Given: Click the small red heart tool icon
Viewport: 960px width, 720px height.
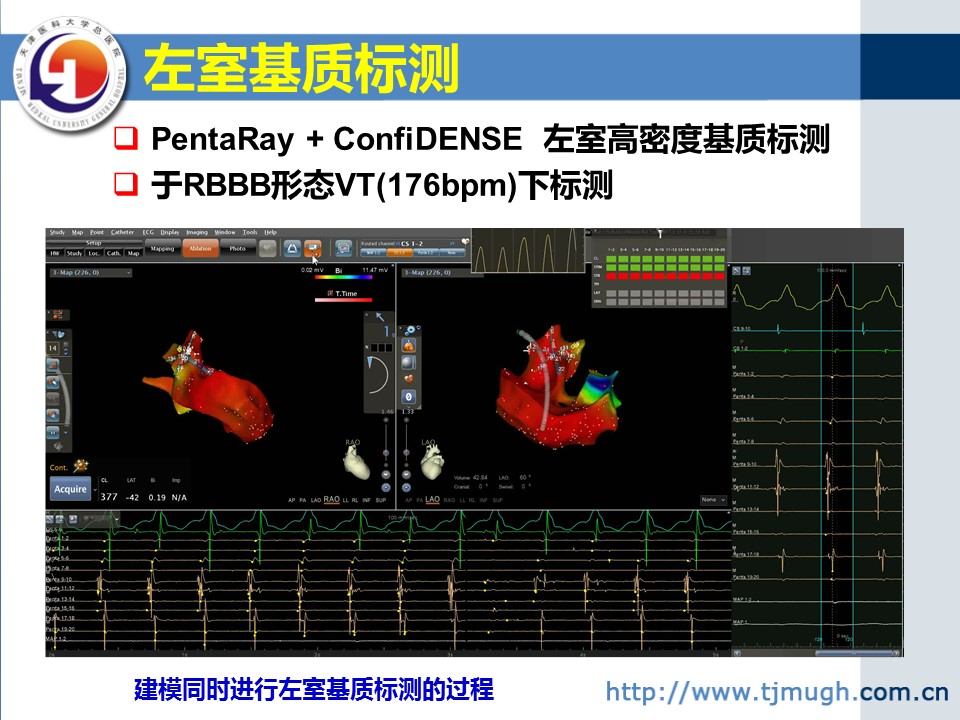Looking at the screenshot, I should (408, 379).
